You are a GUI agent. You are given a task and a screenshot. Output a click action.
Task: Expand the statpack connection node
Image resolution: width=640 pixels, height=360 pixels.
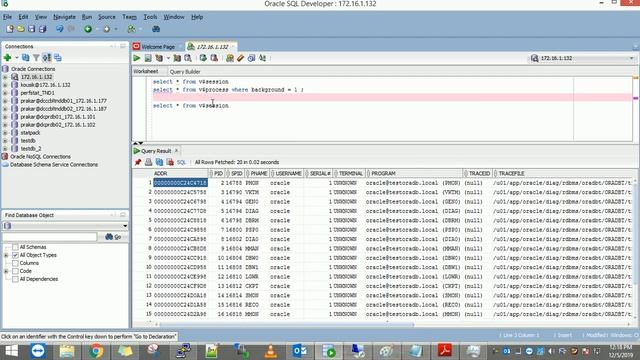pyautogui.click(x=5, y=133)
